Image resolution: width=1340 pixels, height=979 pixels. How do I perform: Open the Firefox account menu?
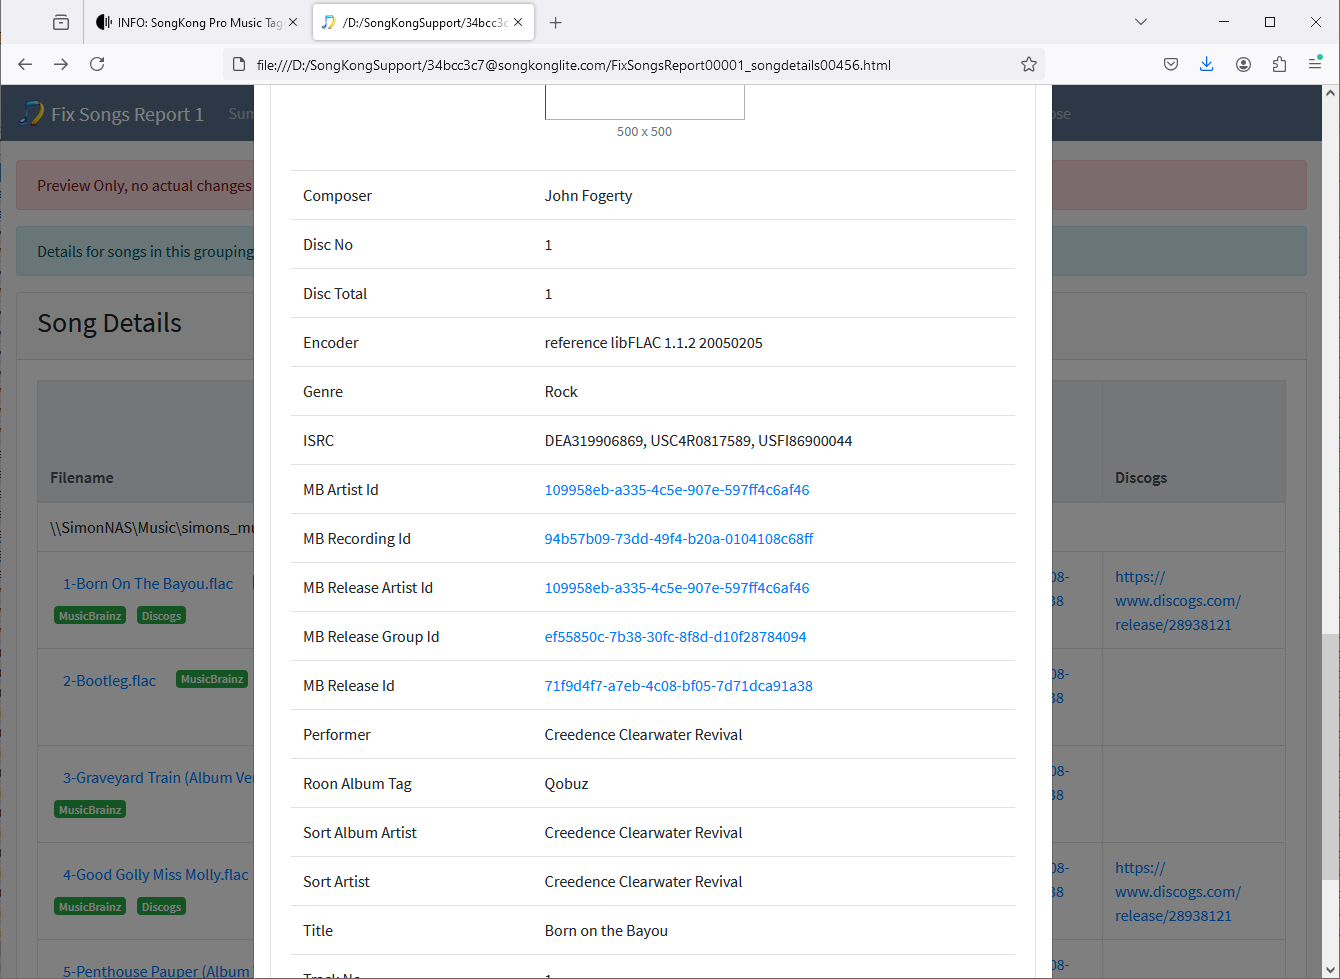pos(1243,64)
